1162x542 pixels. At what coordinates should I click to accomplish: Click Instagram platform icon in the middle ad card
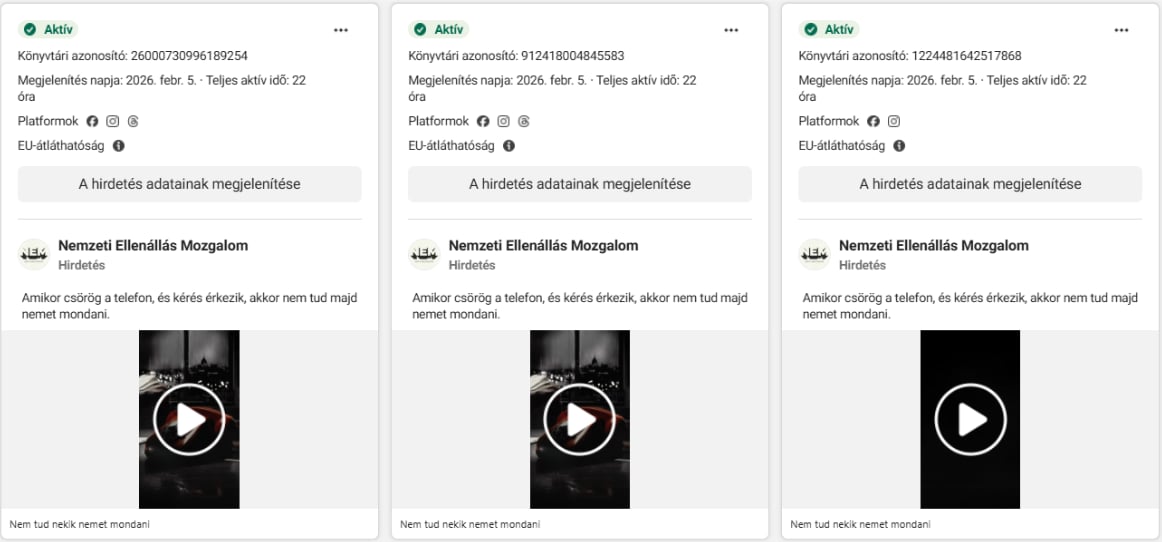[x=503, y=121]
